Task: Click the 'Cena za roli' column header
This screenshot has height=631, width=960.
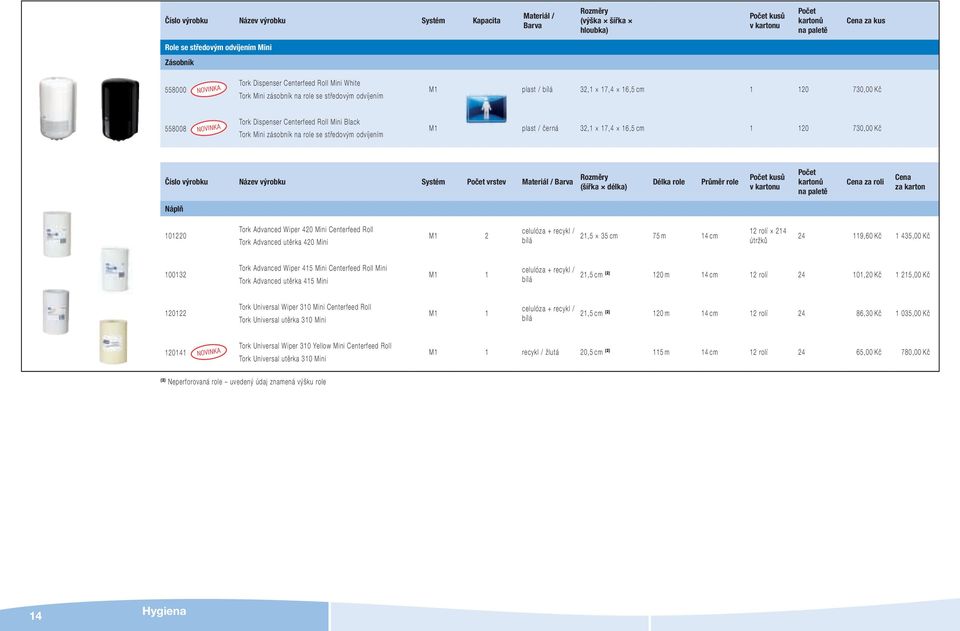Action: 865,182
